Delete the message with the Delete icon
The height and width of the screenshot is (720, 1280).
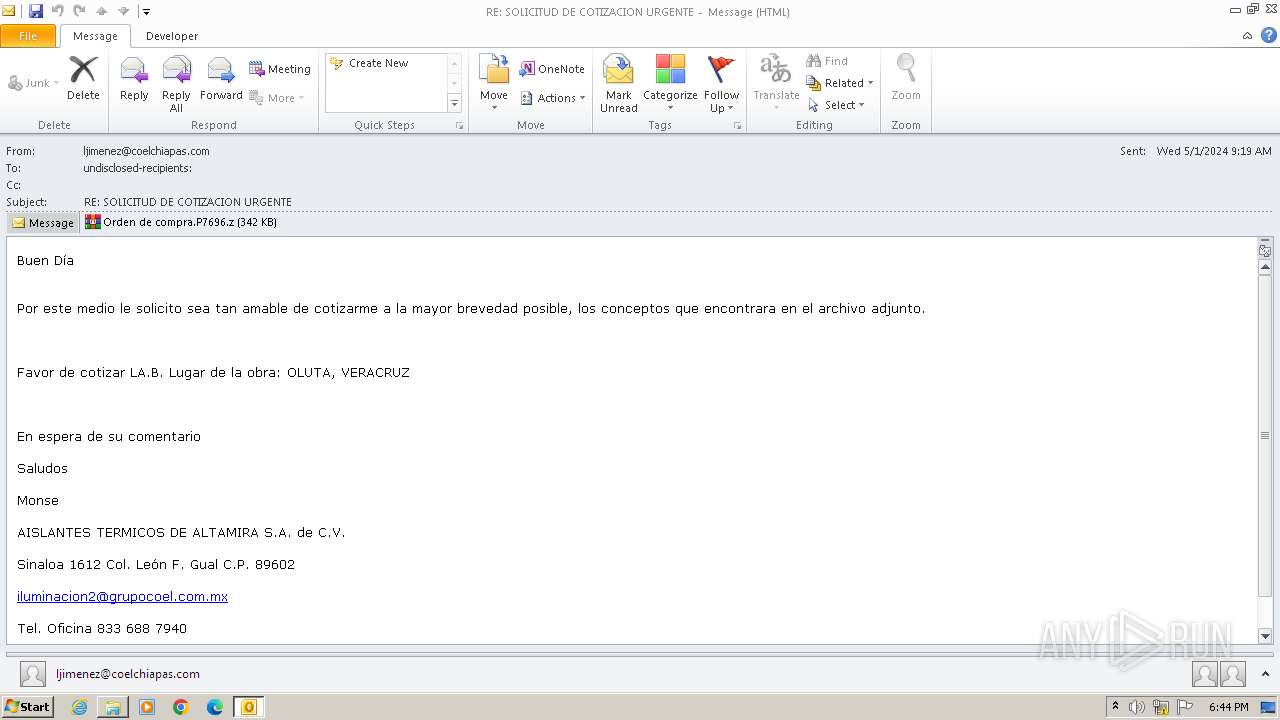(x=83, y=79)
